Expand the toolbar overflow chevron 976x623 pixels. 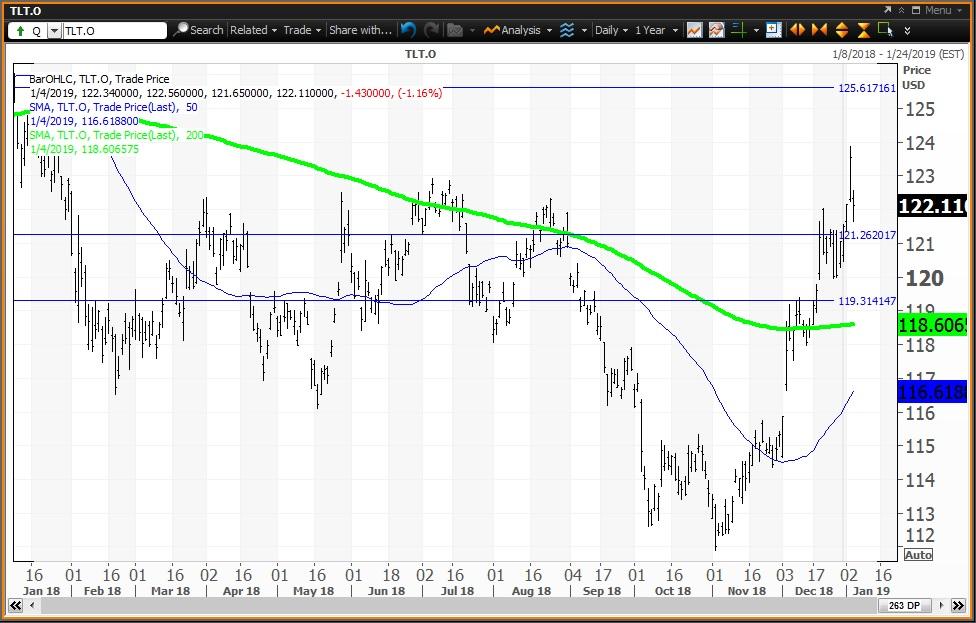(x=908, y=30)
